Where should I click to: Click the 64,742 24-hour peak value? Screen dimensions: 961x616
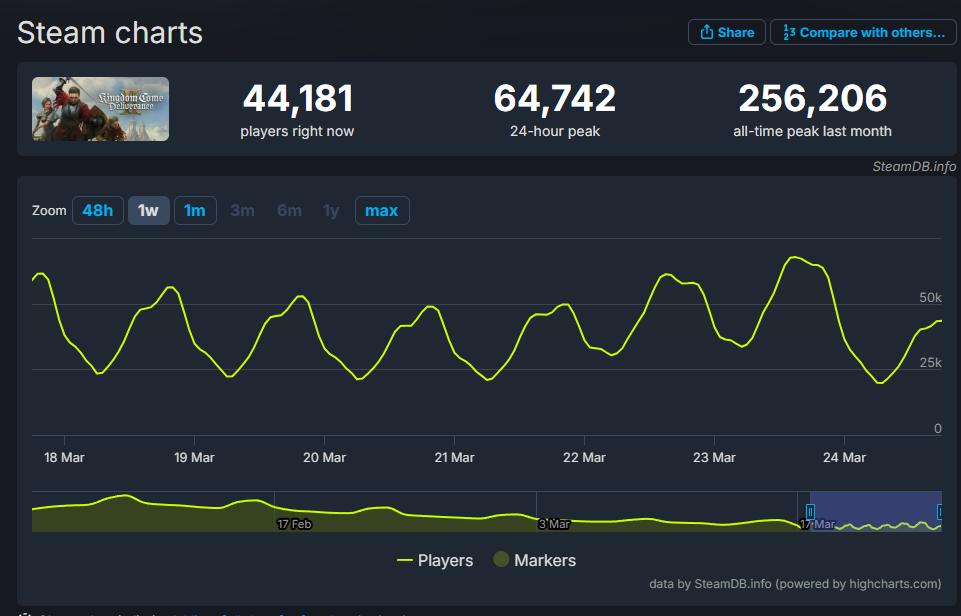(555, 98)
